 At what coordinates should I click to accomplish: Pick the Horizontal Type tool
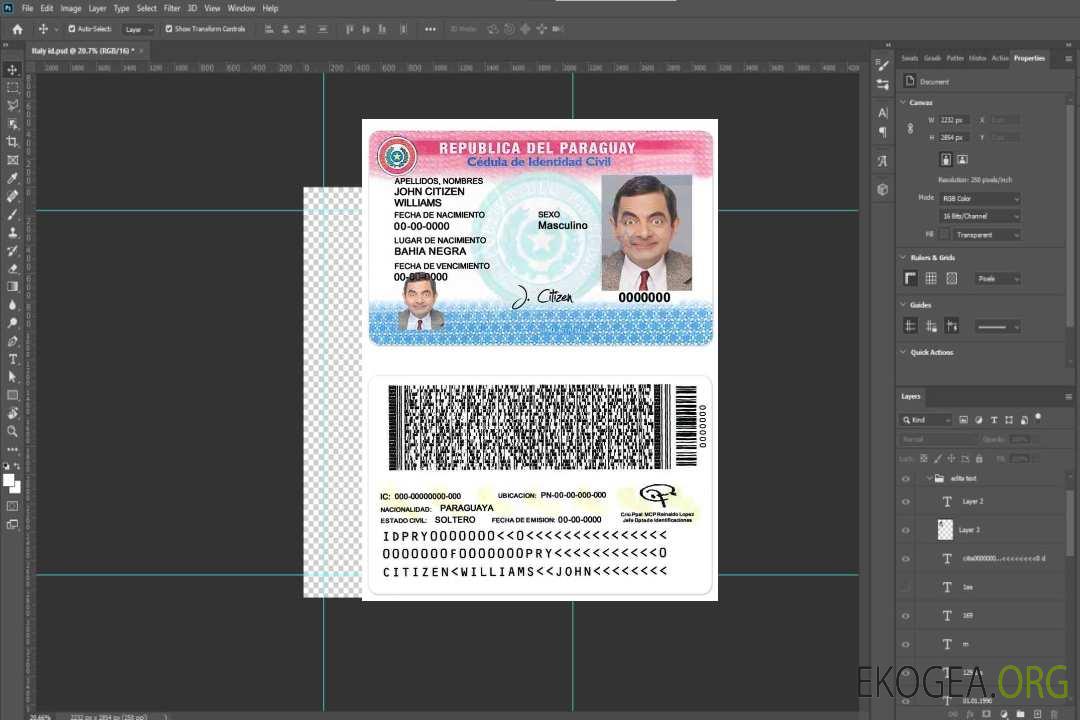coord(13,359)
